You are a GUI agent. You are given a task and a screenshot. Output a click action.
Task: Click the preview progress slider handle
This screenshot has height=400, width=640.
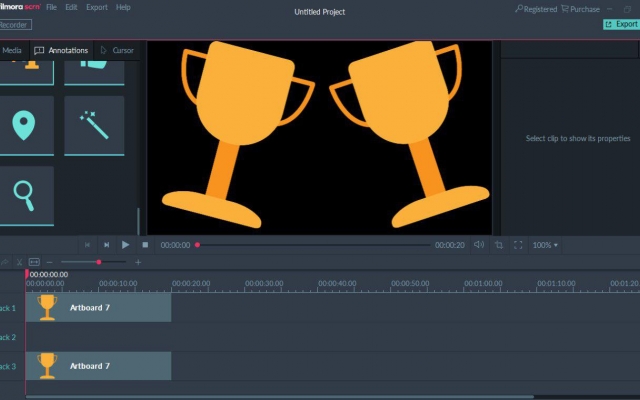[197, 245]
